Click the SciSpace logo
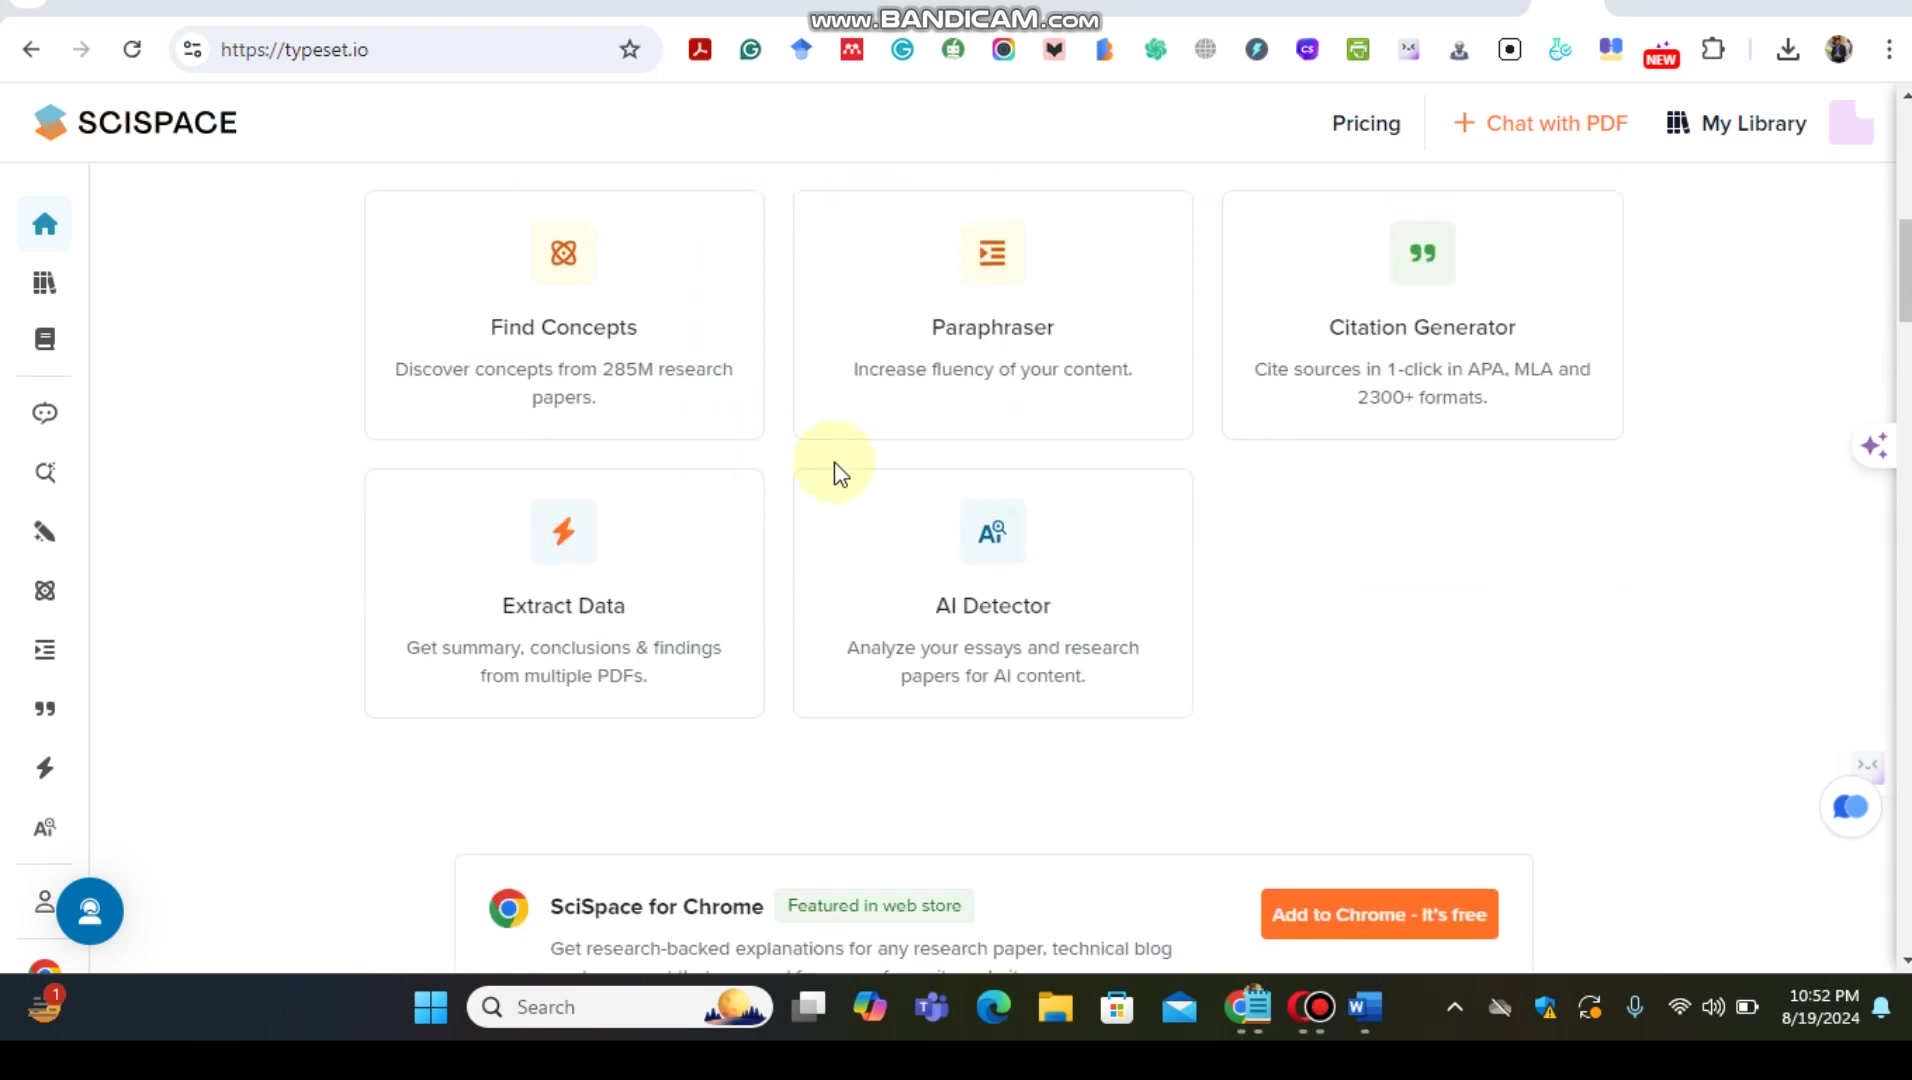This screenshot has height=1080, width=1912. 135,122
